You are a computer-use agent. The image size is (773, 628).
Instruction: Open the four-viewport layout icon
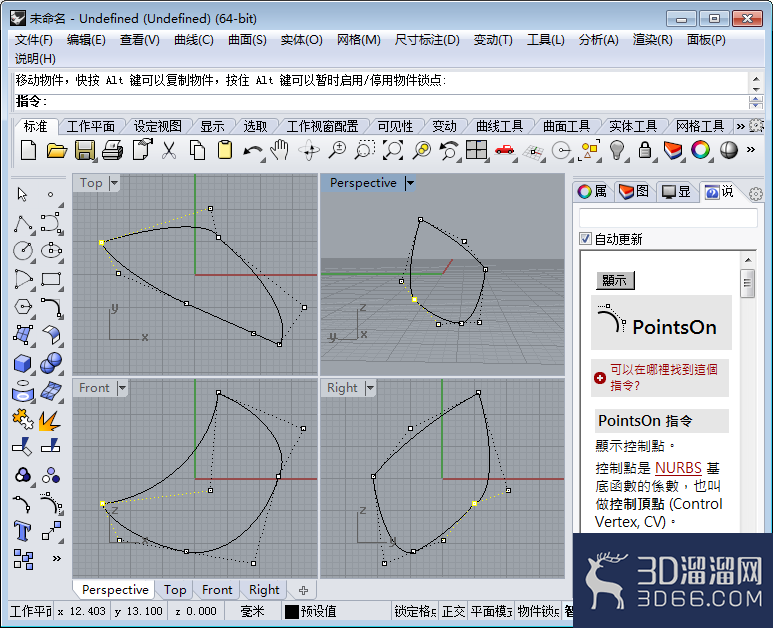click(476, 150)
